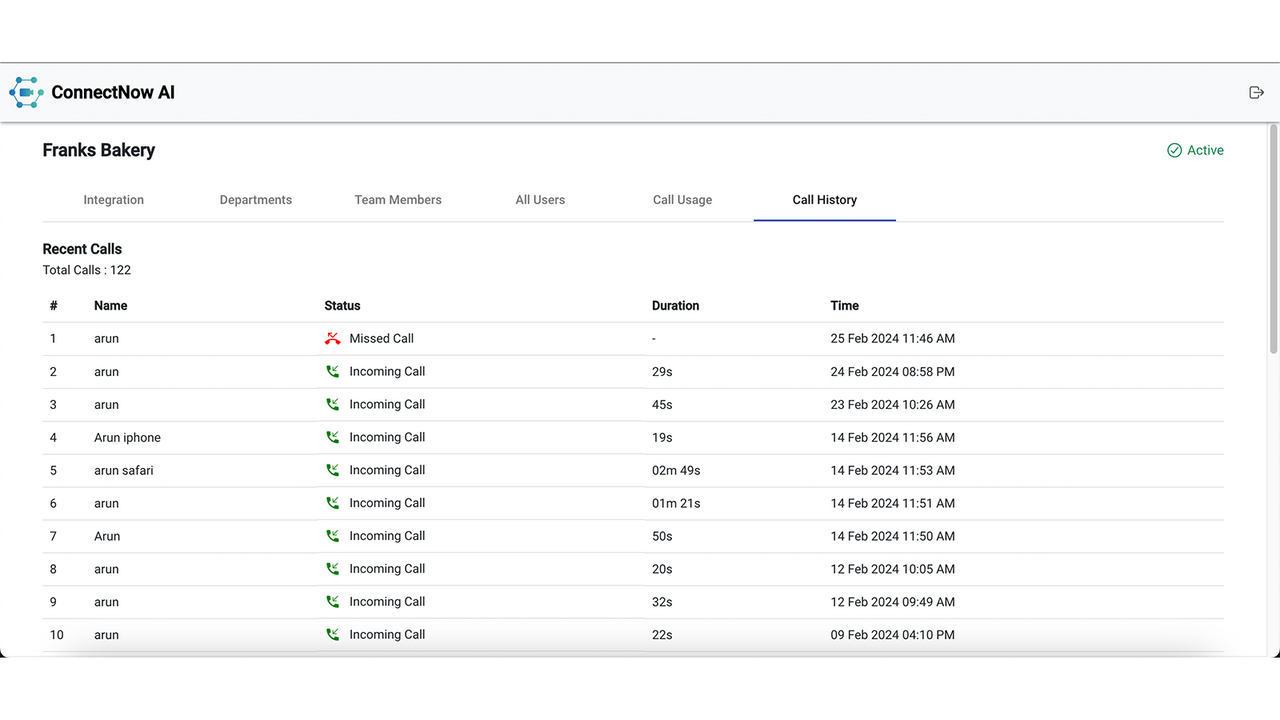Click the Total Calls : 122 text
Image resolution: width=1280 pixels, height=720 pixels.
coord(87,270)
